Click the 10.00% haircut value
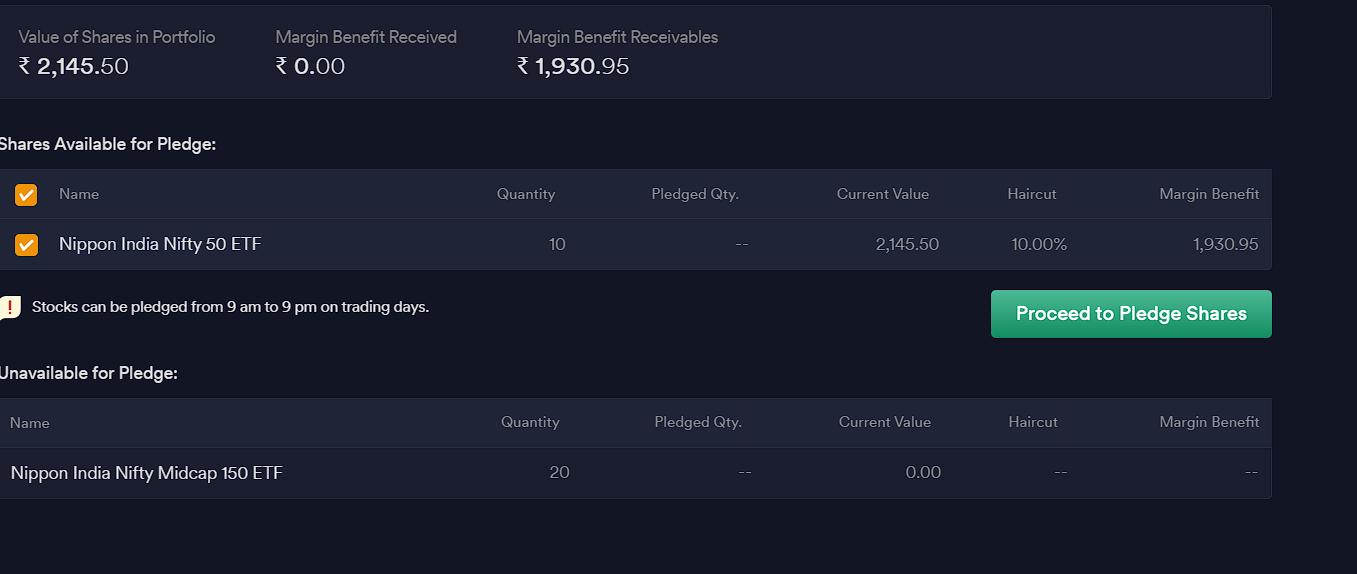This screenshot has width=1357, height=574. pos(1039,244)
